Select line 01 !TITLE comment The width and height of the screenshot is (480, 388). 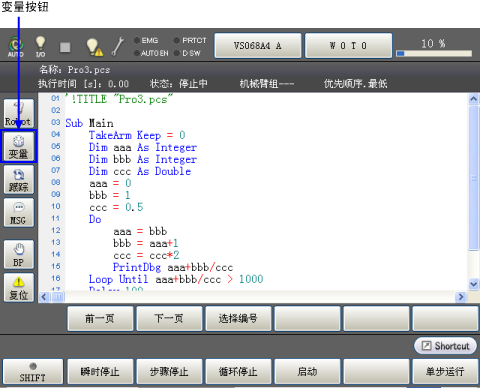119,99
